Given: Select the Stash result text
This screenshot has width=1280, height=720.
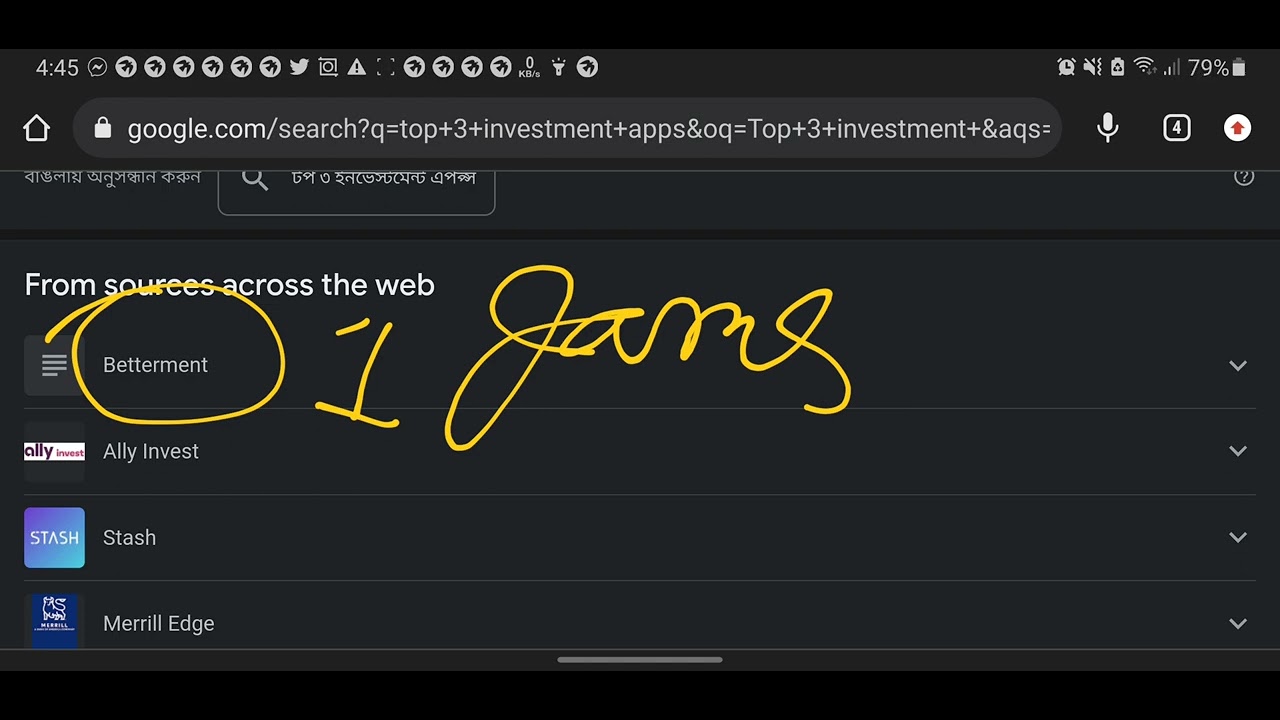Looking at the screenshot, I should tap(129, 537).
